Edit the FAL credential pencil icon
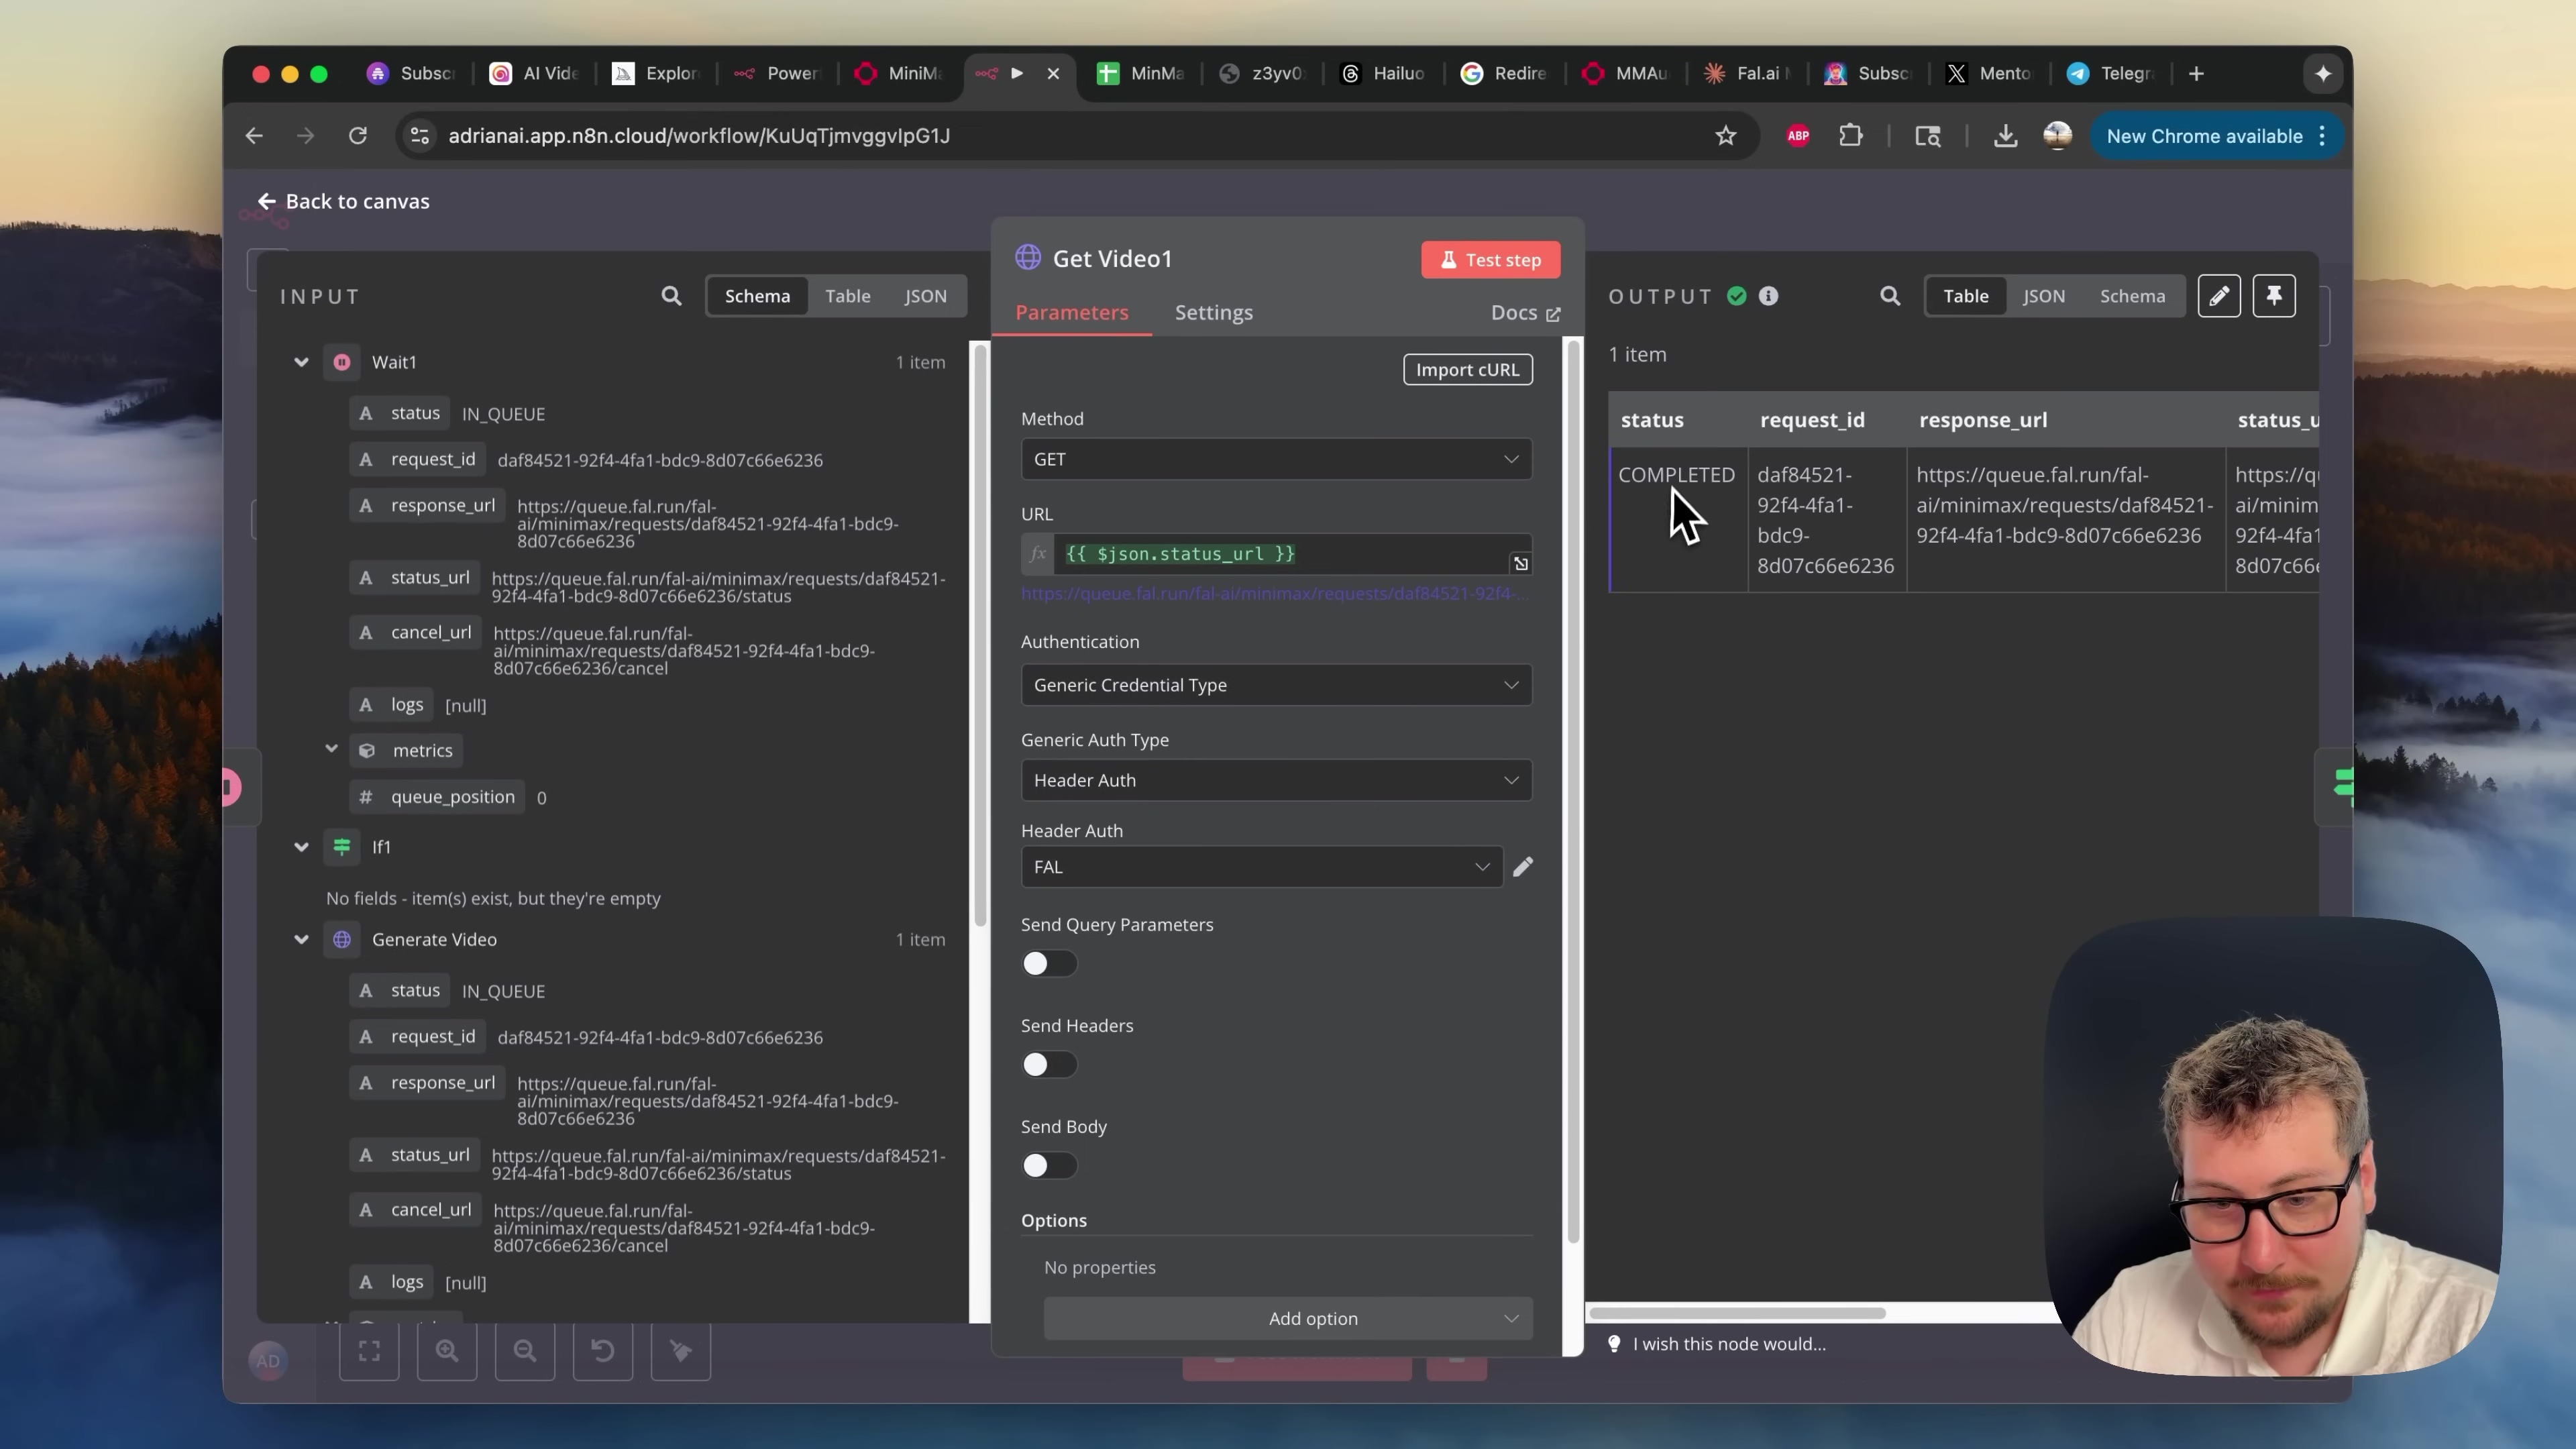 point(1522,867)
